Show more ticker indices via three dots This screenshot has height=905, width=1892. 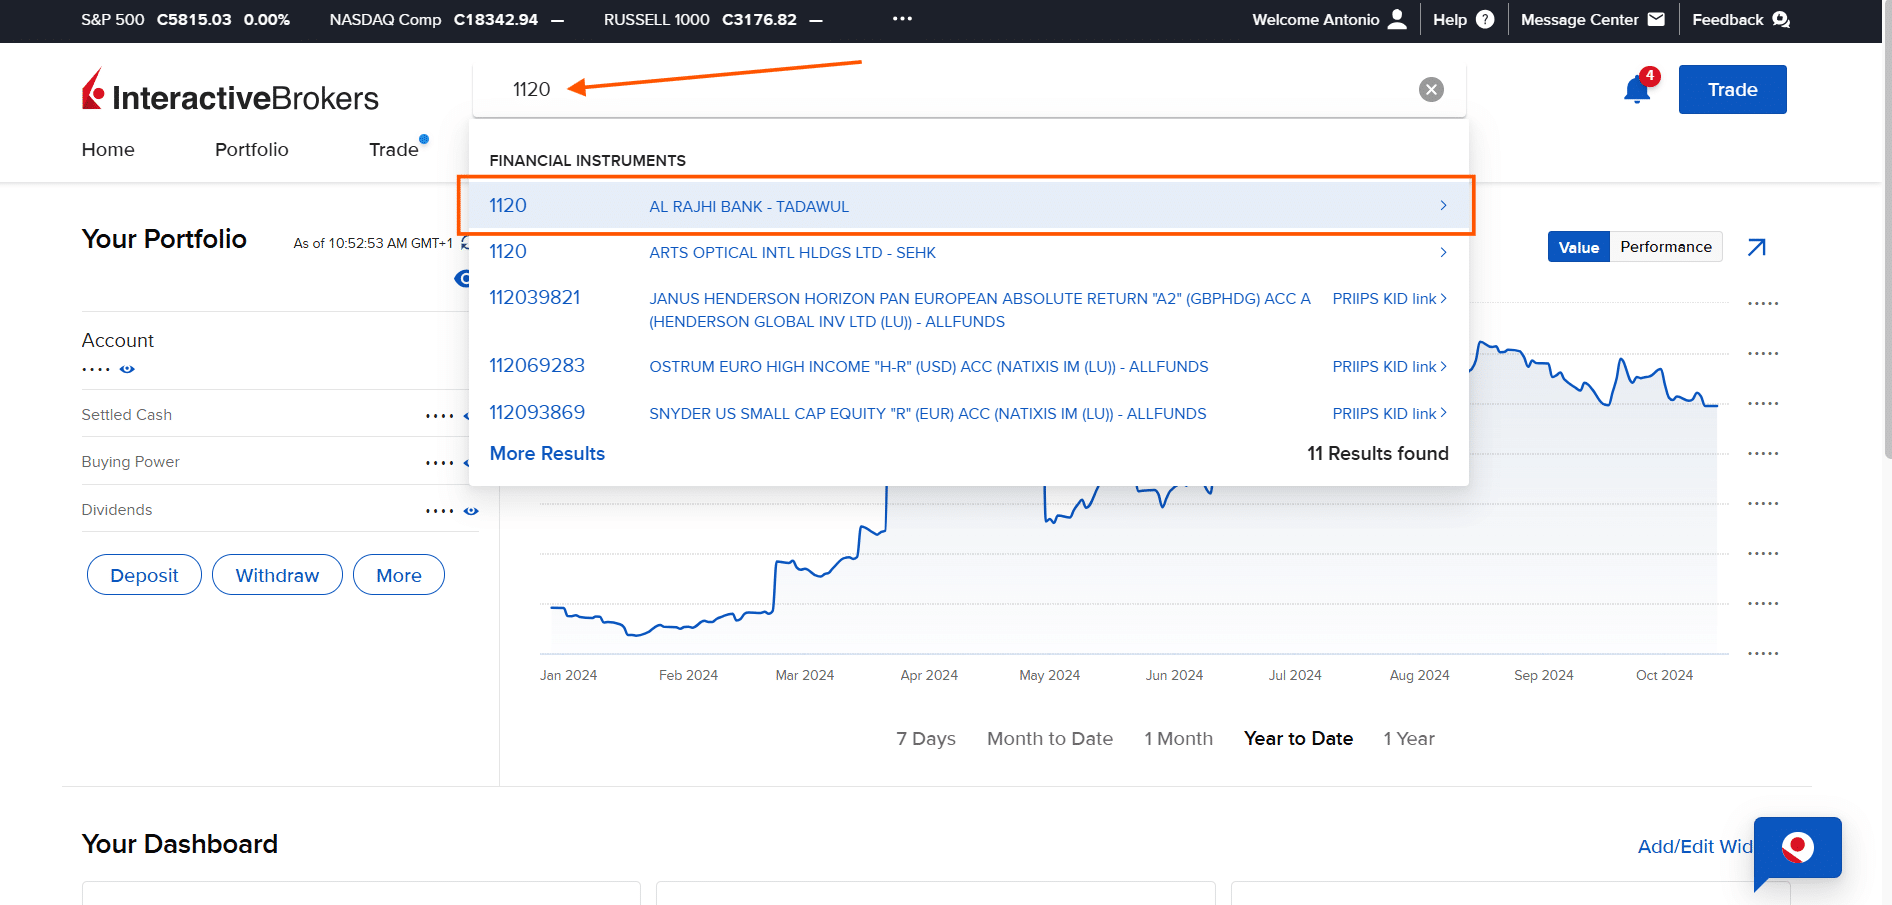(902, 19)
